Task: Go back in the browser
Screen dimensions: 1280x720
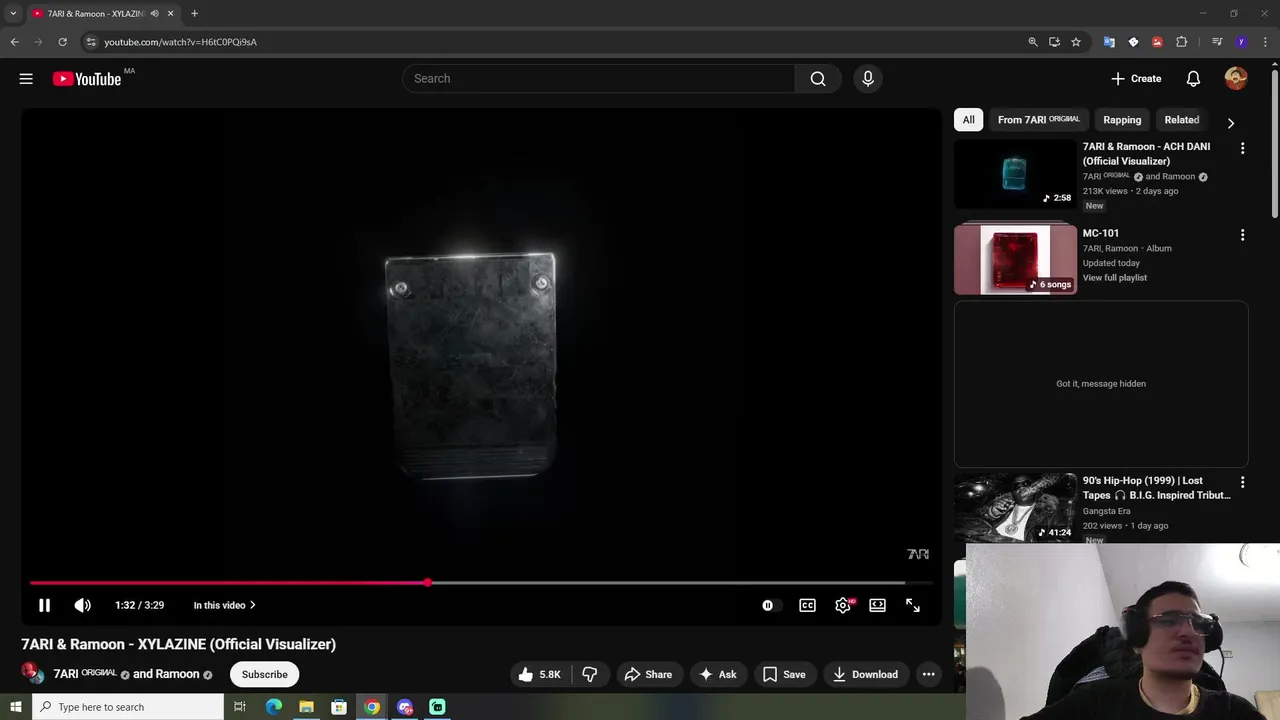Action: point(14,42)
